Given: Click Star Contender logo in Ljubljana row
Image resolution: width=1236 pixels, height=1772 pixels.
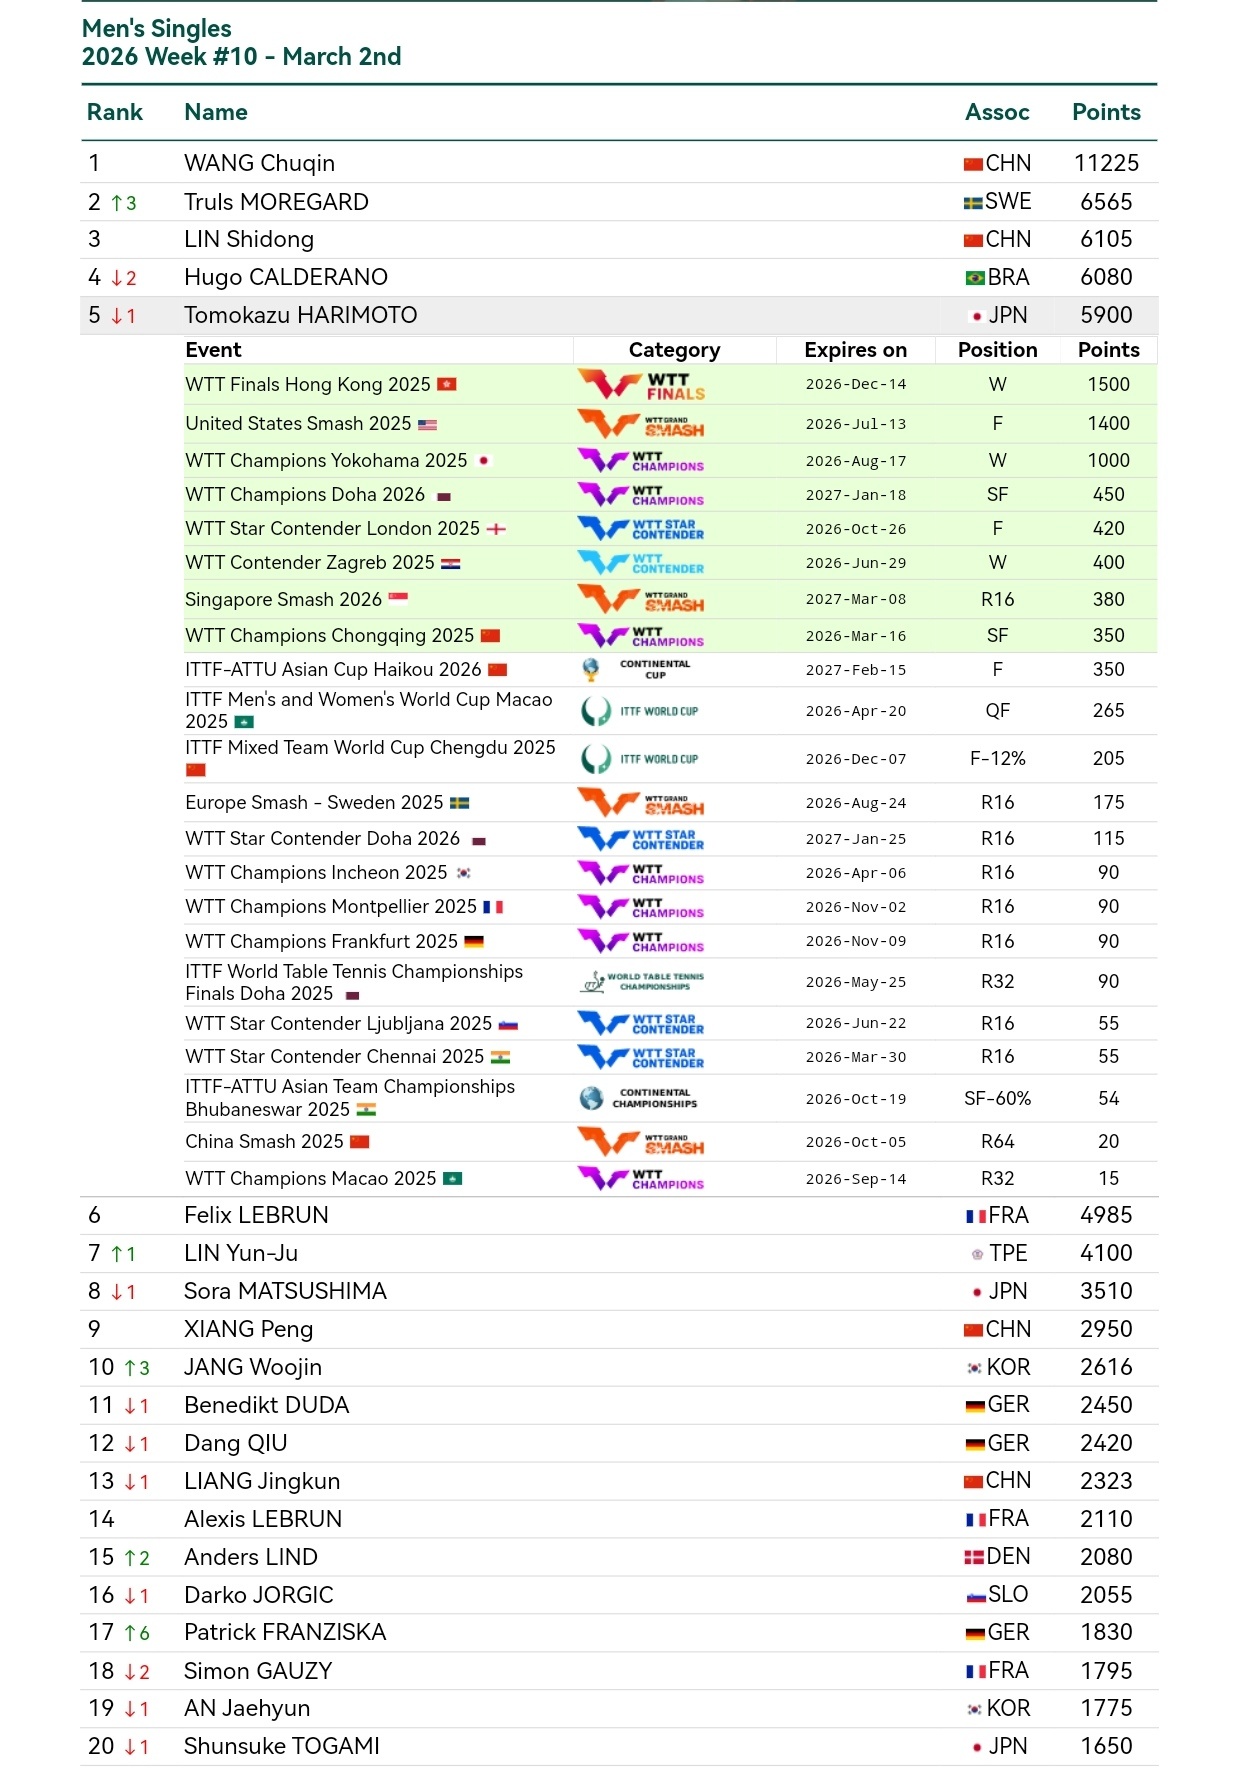Looking at the screenshot, I should (x=641, y=1024).
